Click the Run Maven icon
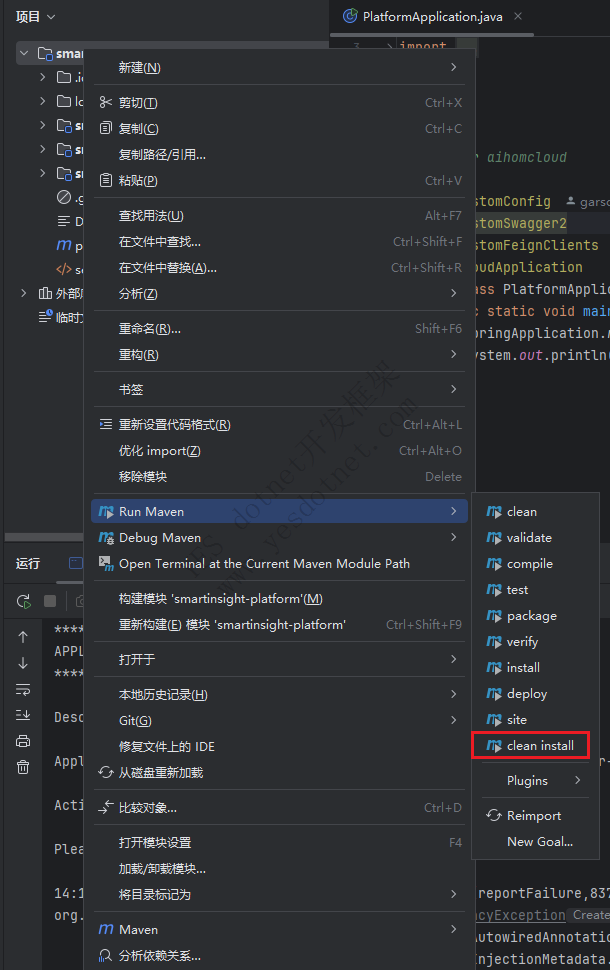 [106, 512]
